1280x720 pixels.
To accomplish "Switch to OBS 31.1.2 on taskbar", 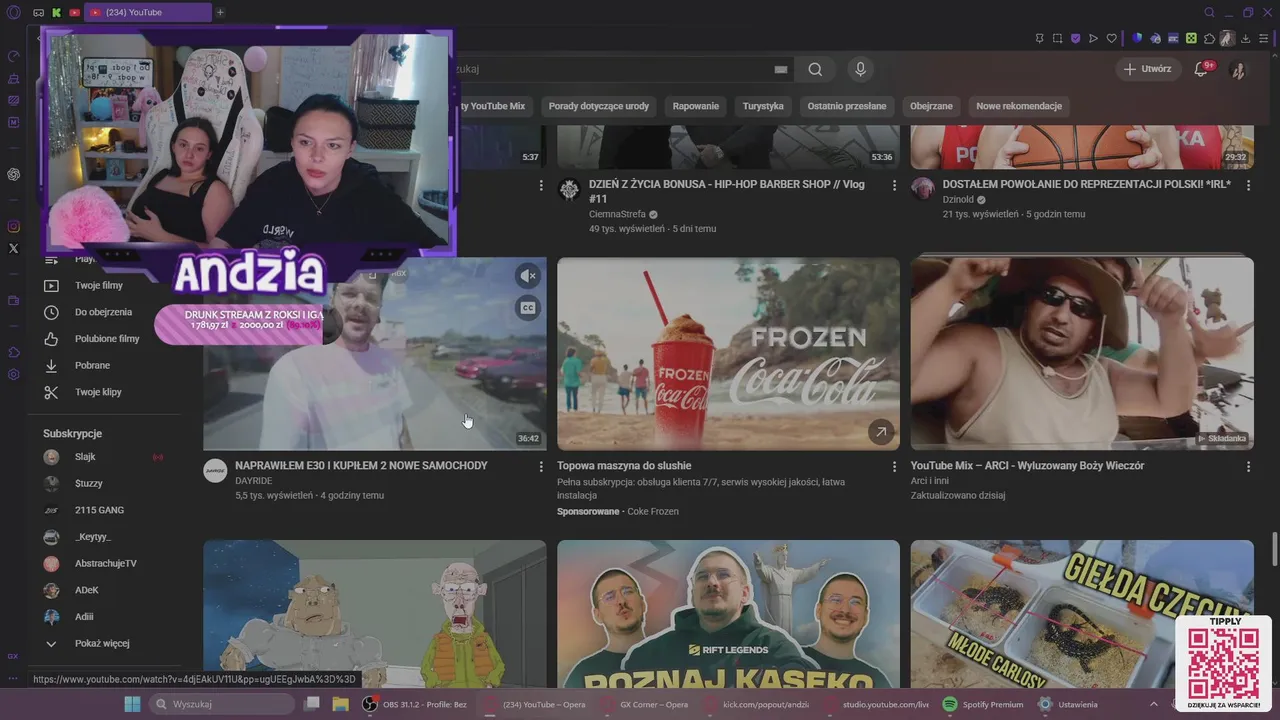I will point(416,704).
